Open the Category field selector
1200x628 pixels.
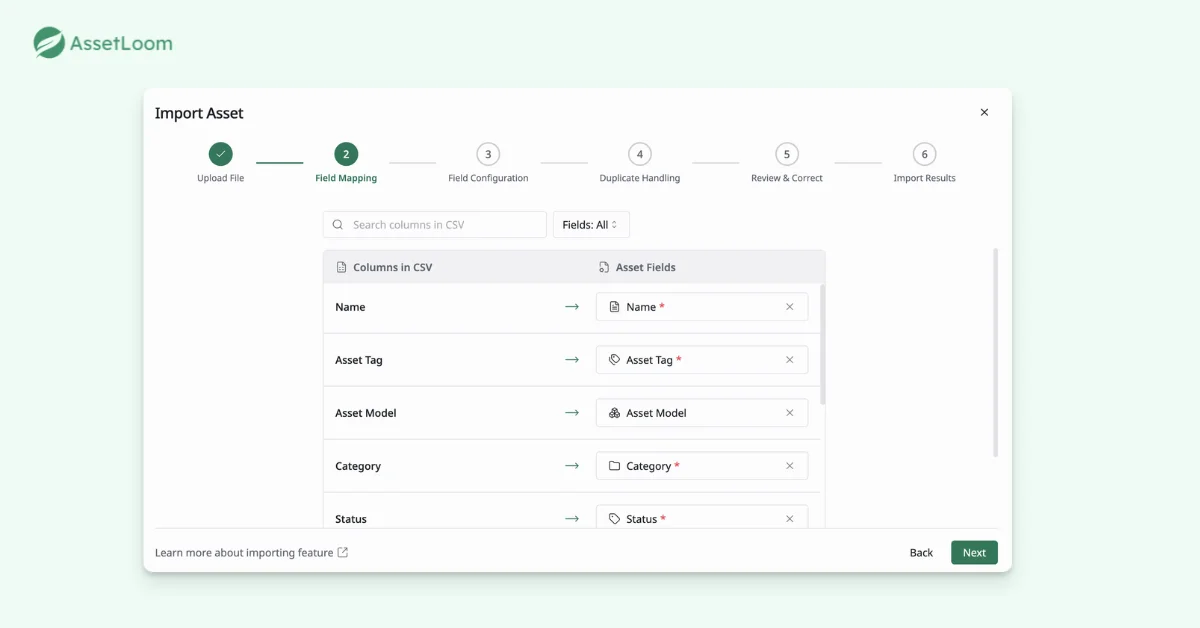[702, 466]
